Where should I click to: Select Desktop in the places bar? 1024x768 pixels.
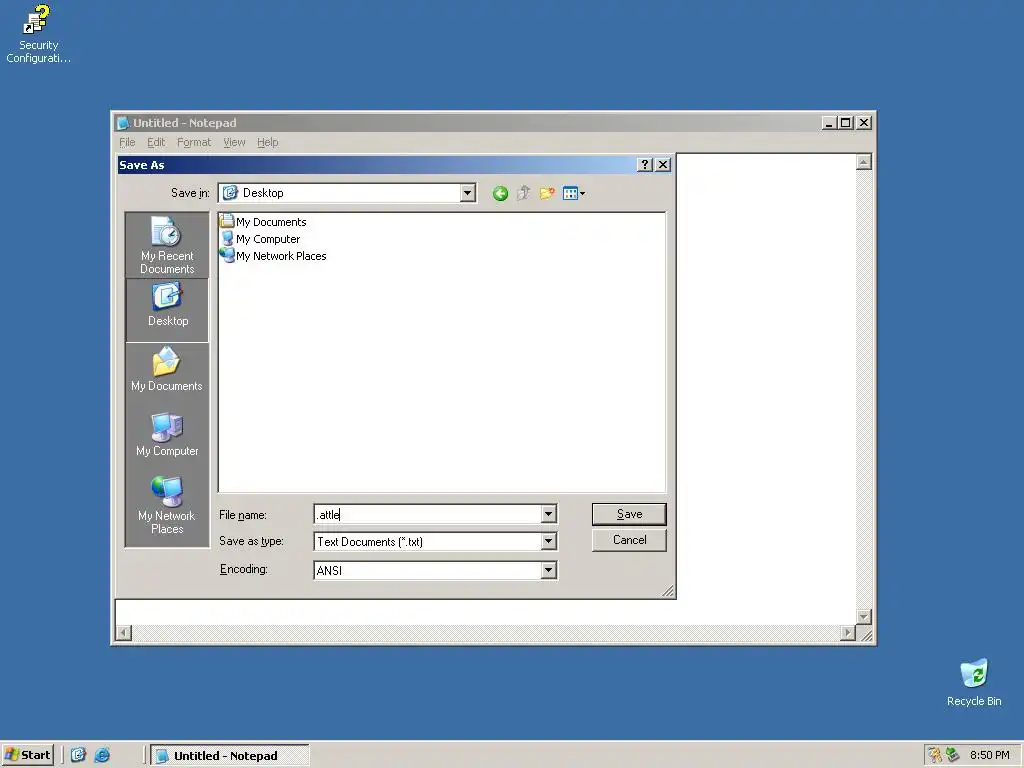167,310
